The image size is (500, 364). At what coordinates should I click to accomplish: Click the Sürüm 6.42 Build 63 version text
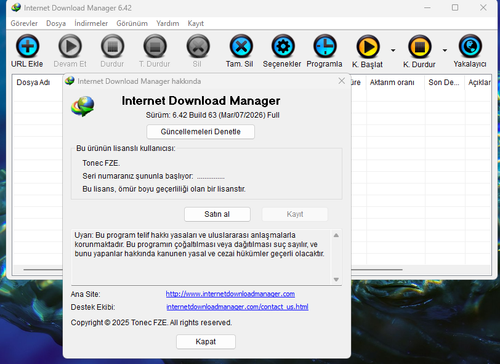coord(213,115)
